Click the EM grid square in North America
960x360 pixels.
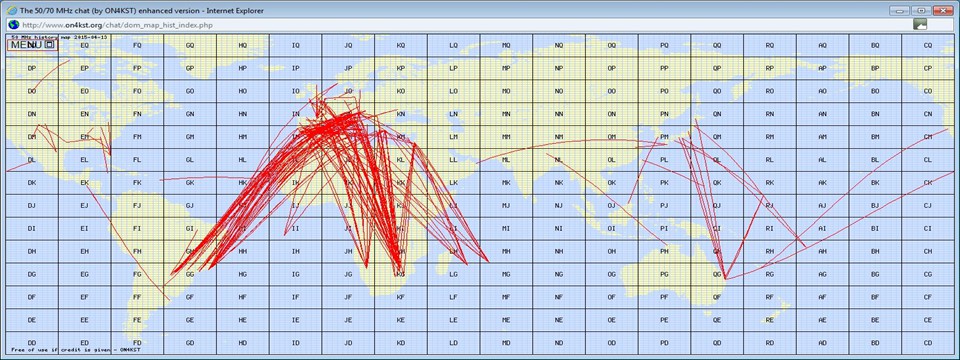(x=84, y=137)
